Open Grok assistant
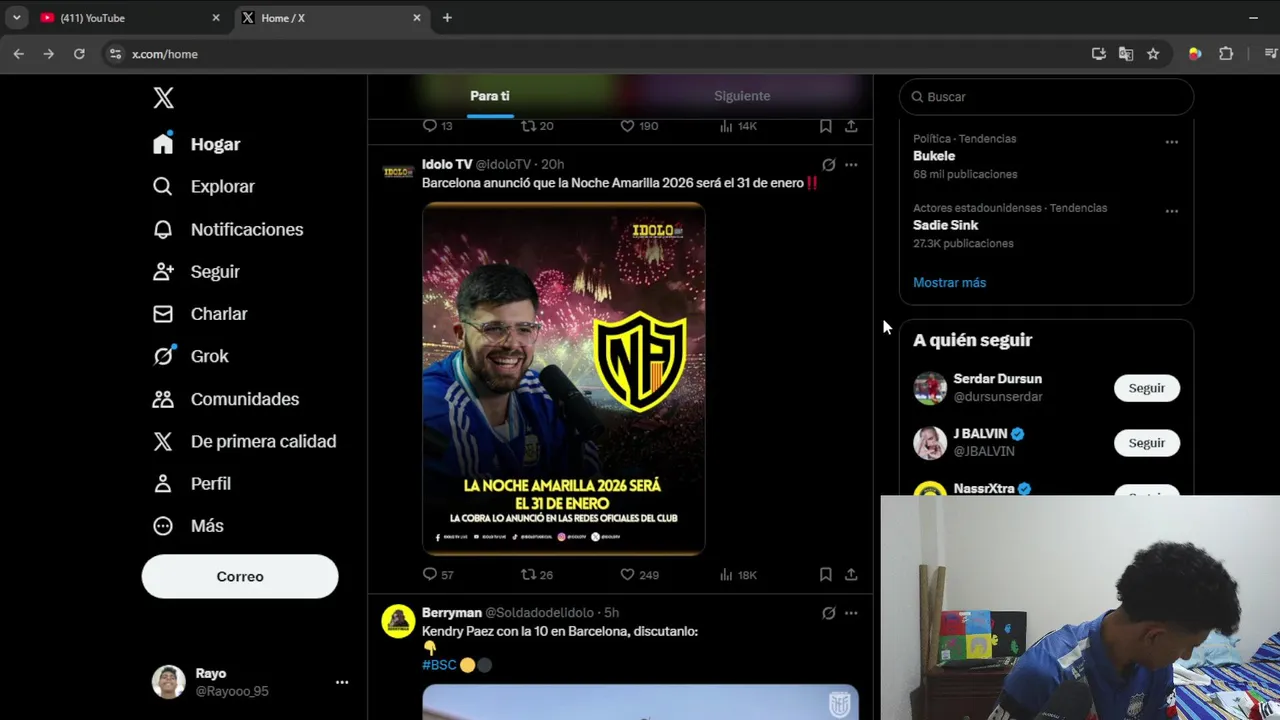 click(x=191, y=356)
